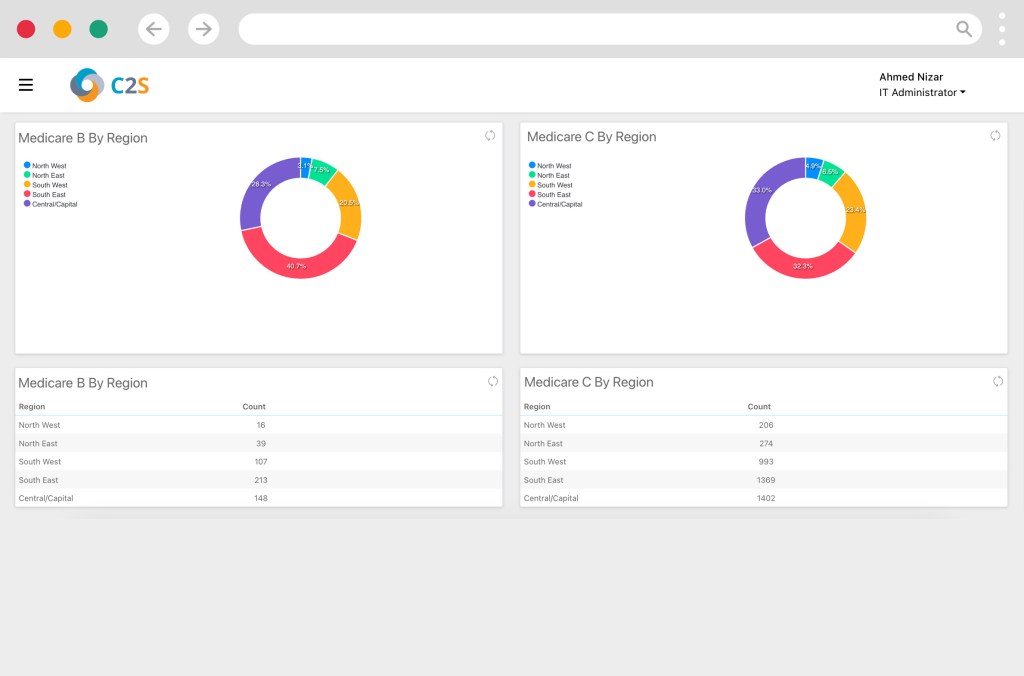This screenshot has width=1024, height=676.
Task: Click the browser back arrow
Action: click(x=153, y=29)
